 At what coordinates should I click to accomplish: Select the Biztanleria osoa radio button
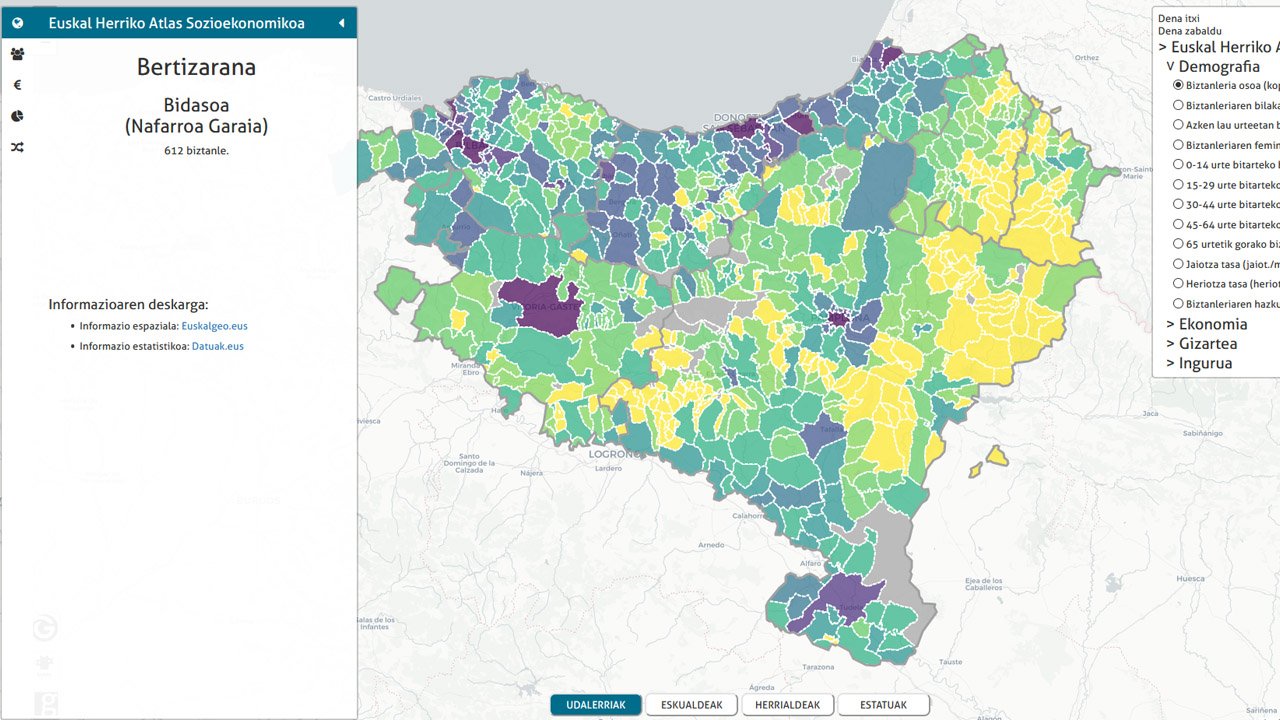pos(1178,86)
